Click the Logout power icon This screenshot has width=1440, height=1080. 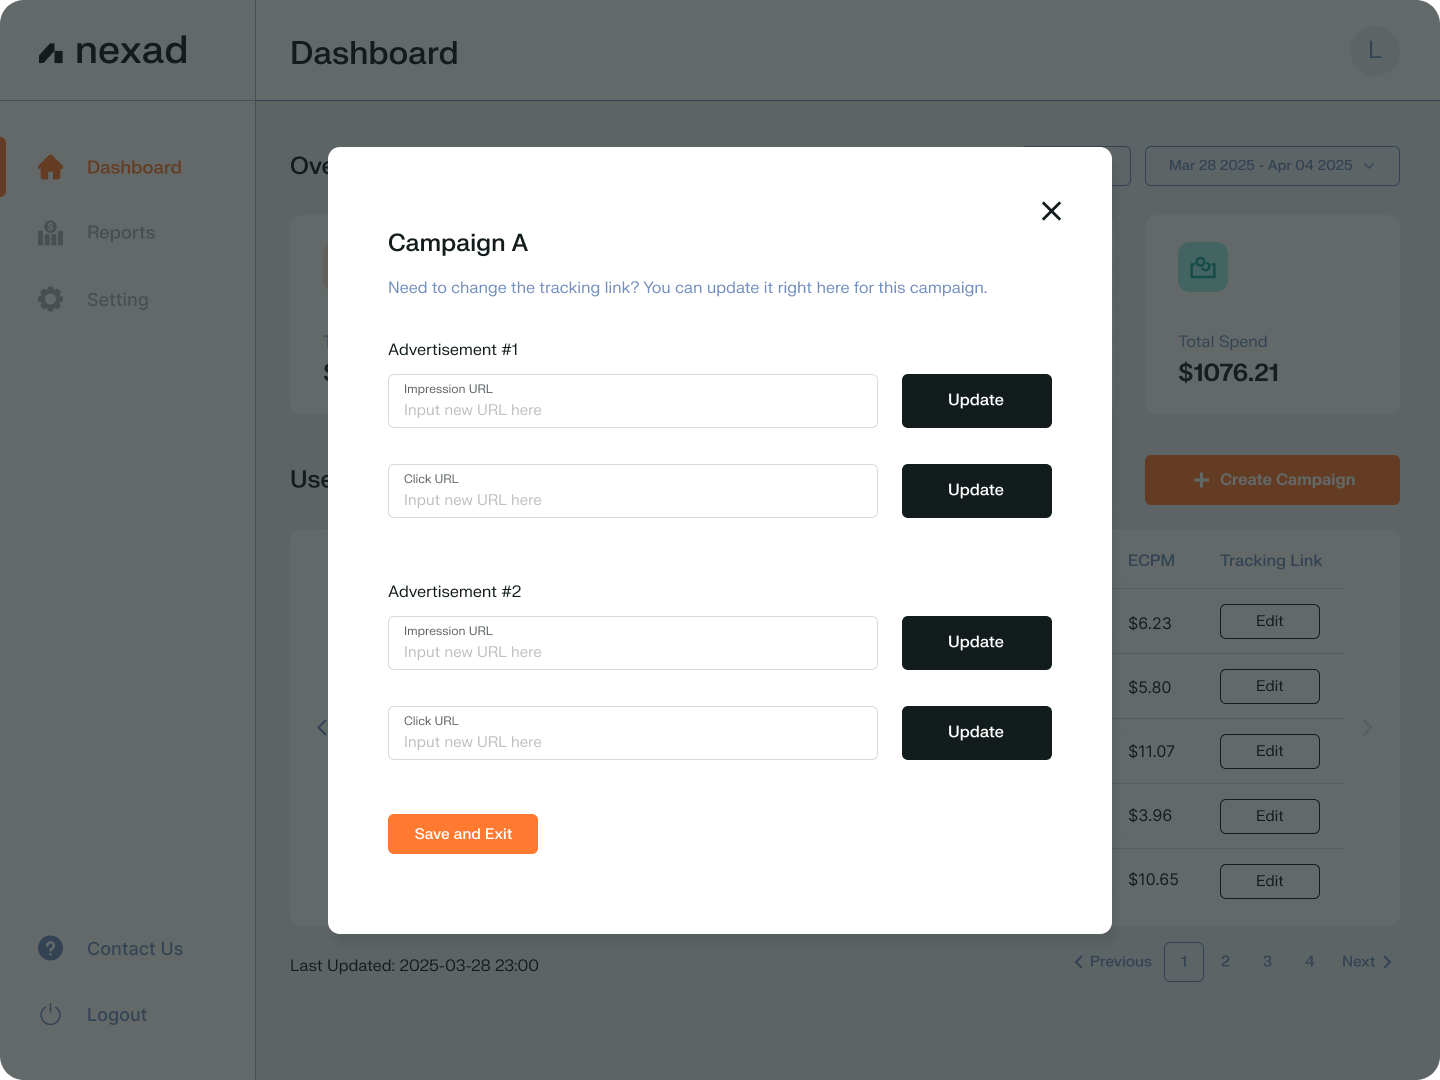[x=51, y=1014]
